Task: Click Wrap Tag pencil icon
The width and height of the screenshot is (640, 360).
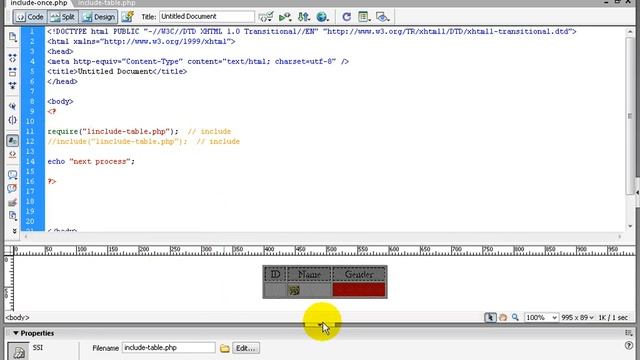Action: tap(13, 202)
